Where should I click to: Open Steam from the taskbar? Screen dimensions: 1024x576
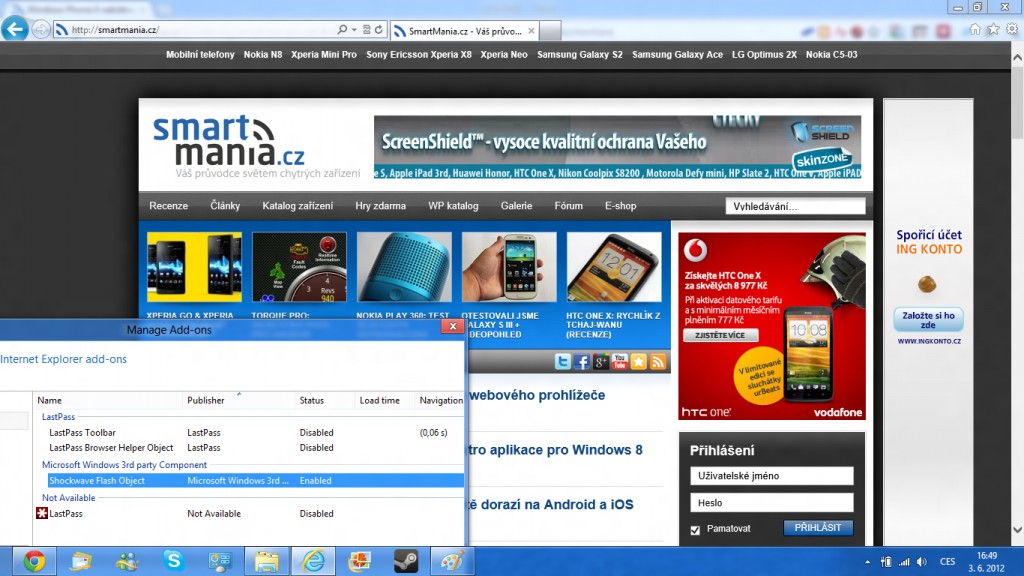pos(406,561)
